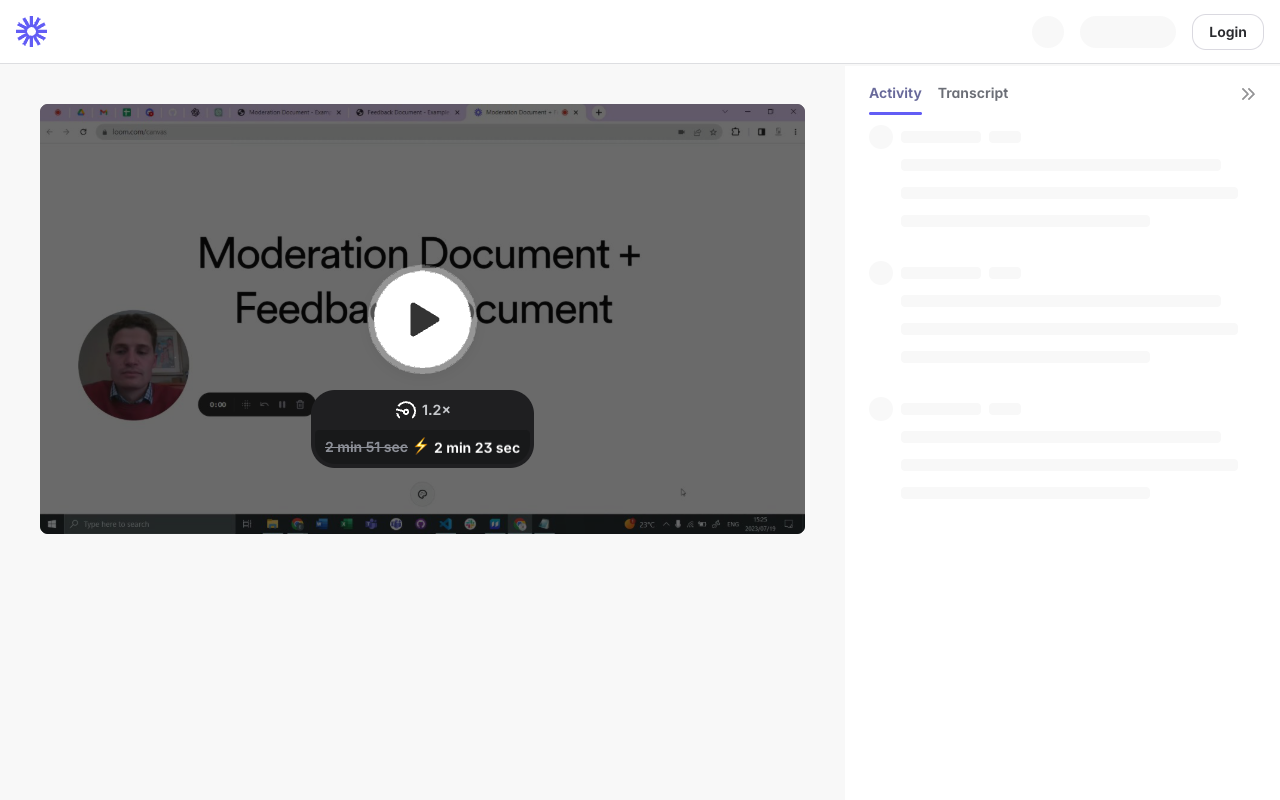
Task: Click the Loom logo
Action: (x=32, y=32)
